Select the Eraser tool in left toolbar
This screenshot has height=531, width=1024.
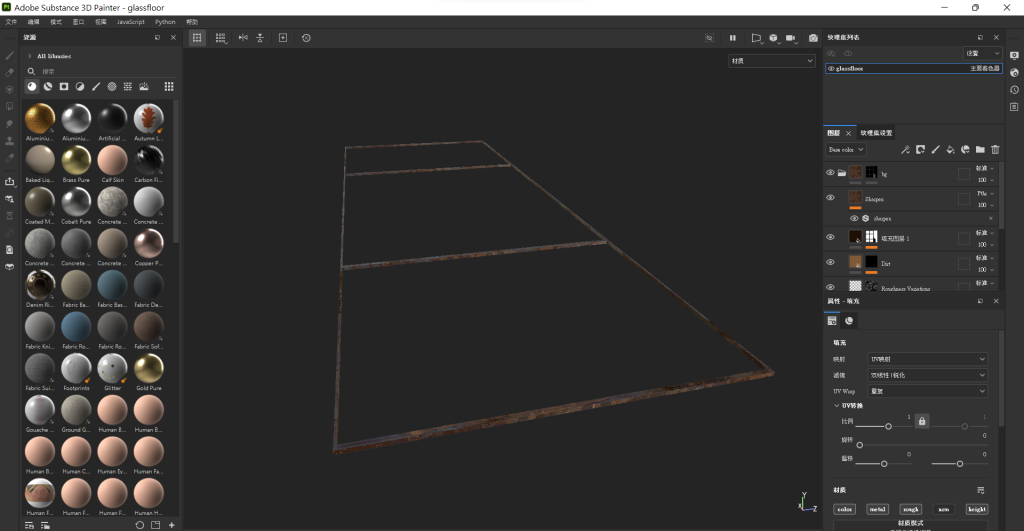(x=10, y=72)
